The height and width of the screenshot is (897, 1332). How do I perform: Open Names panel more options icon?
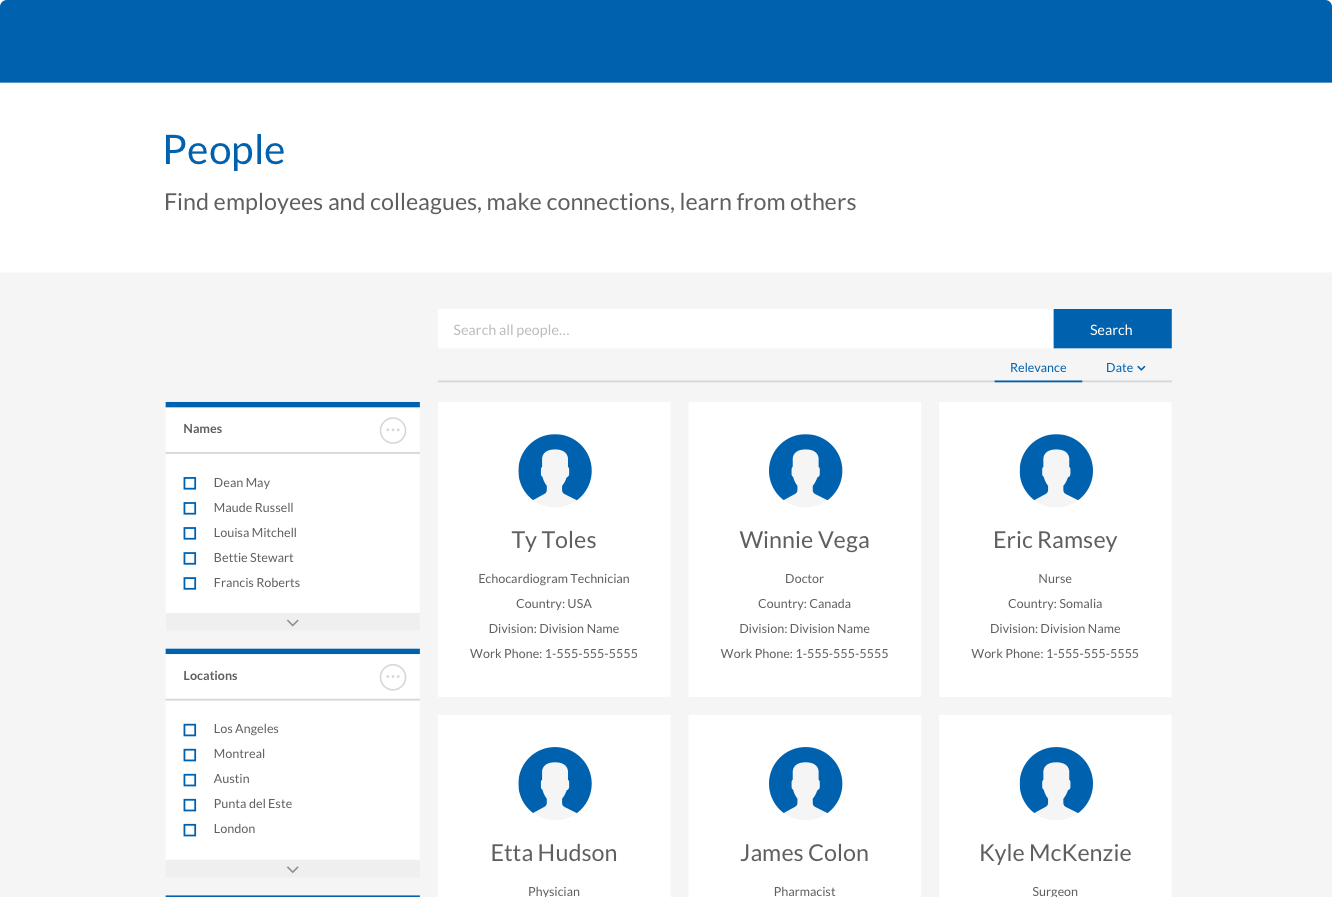(393, 430)
